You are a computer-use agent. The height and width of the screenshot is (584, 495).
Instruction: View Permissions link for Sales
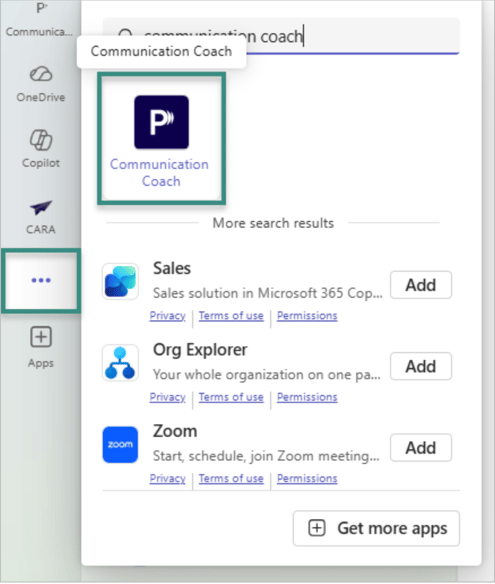(307, 315)
